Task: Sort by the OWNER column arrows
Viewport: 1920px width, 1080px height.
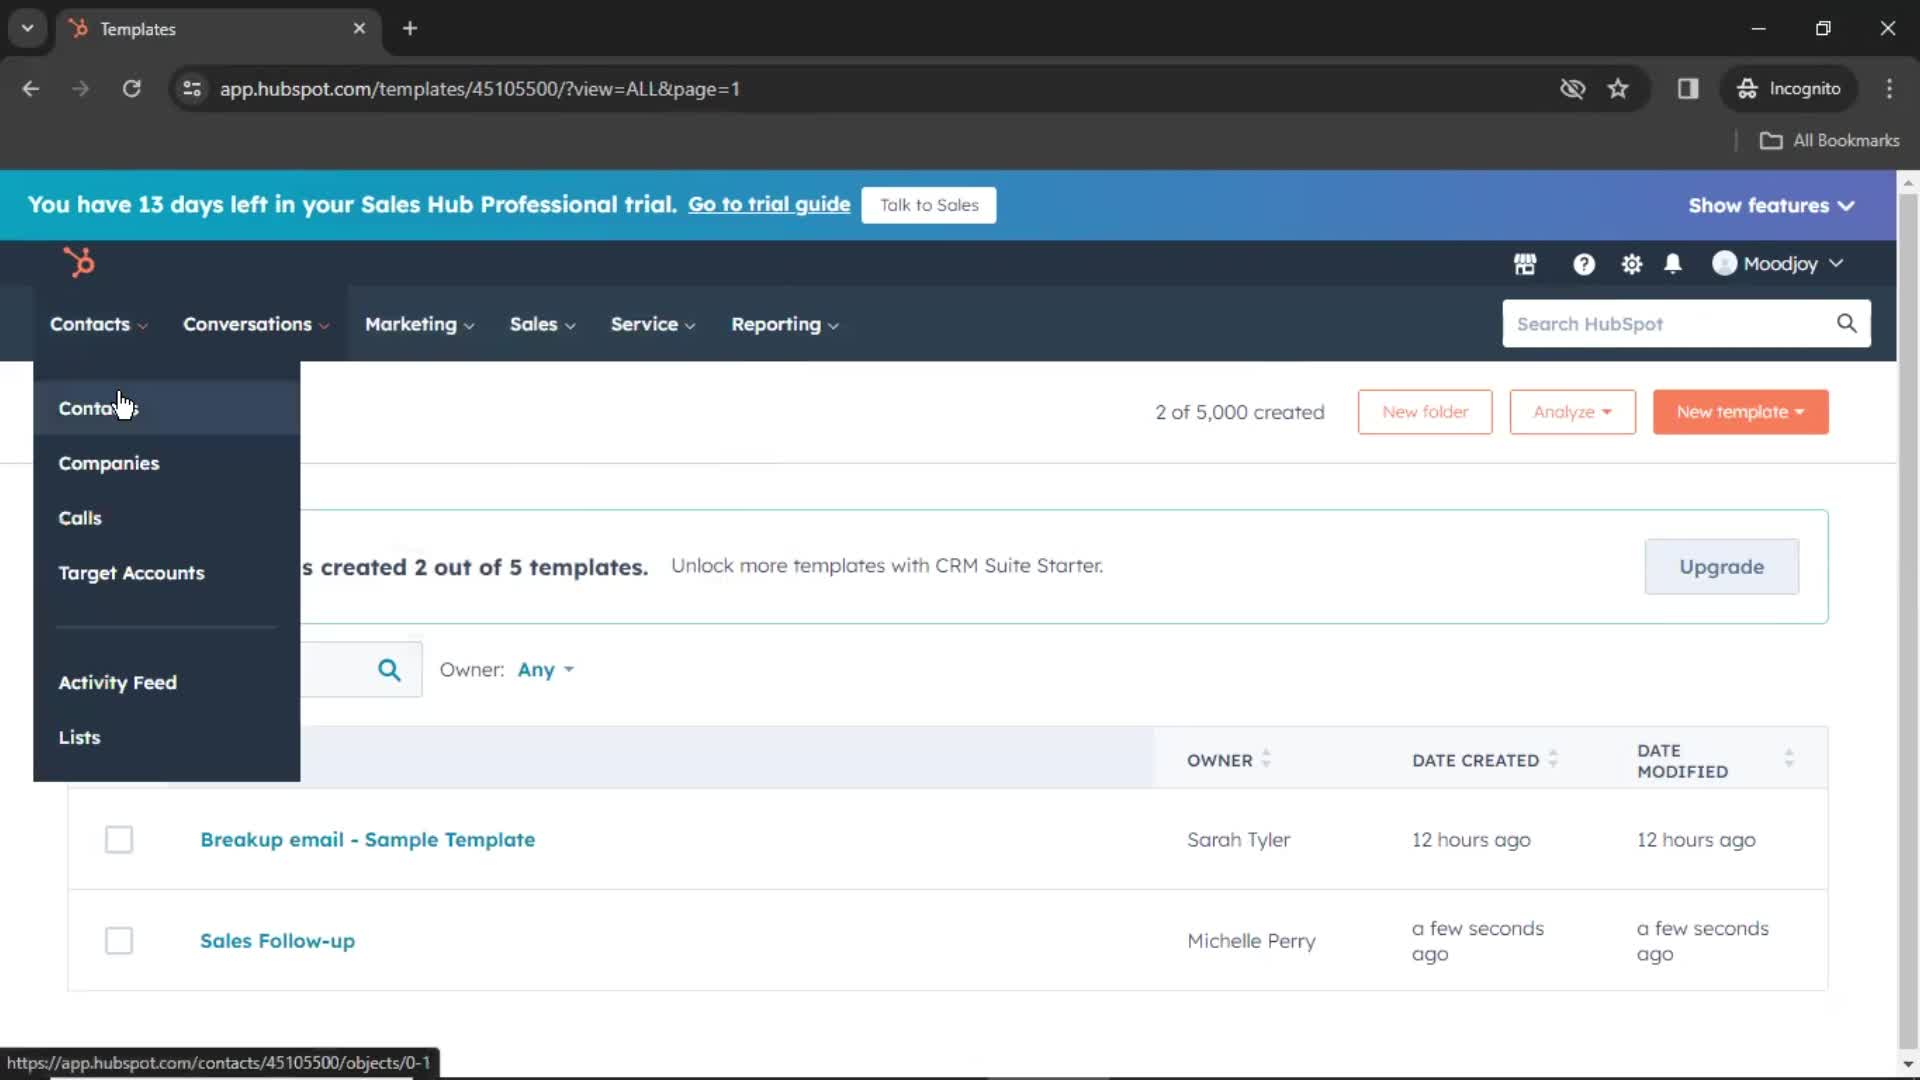Action: [x=1266, y=759]
